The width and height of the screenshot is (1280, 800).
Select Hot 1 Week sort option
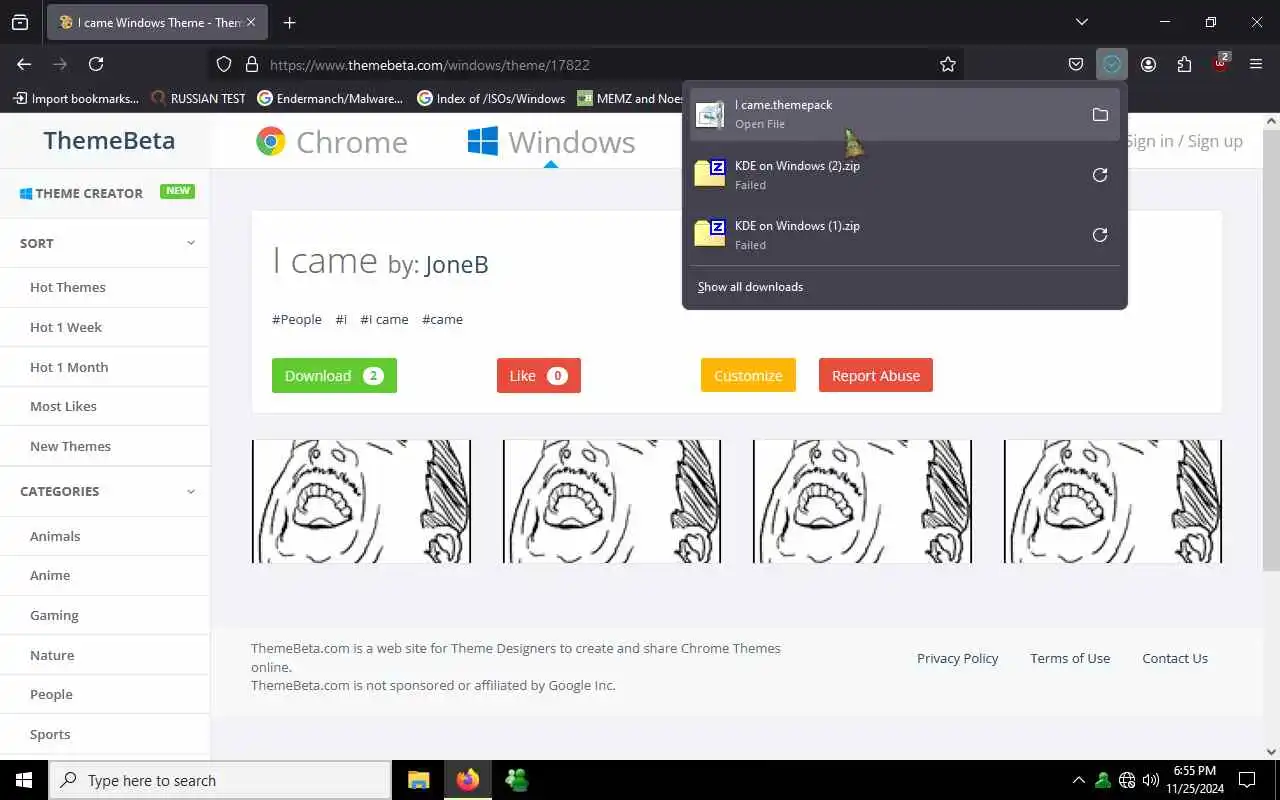(66, 327)
